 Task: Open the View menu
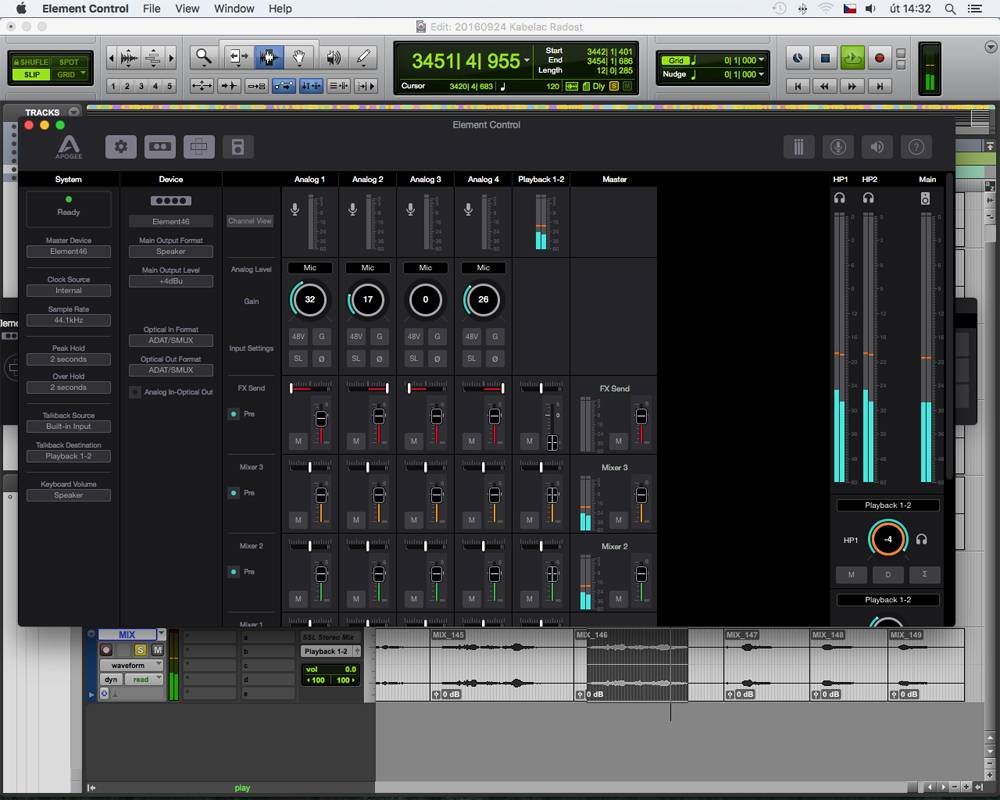(188, 9)
